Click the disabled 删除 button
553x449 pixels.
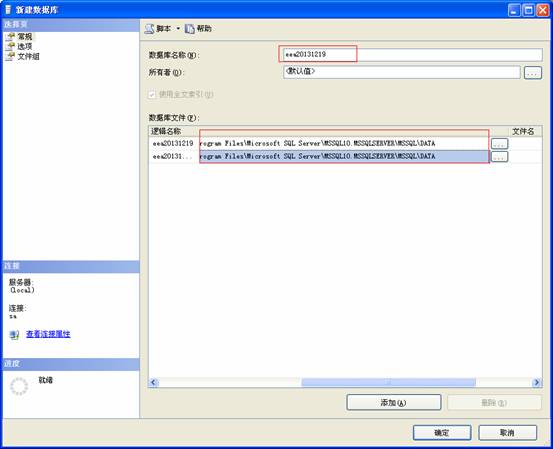point(494,402)
